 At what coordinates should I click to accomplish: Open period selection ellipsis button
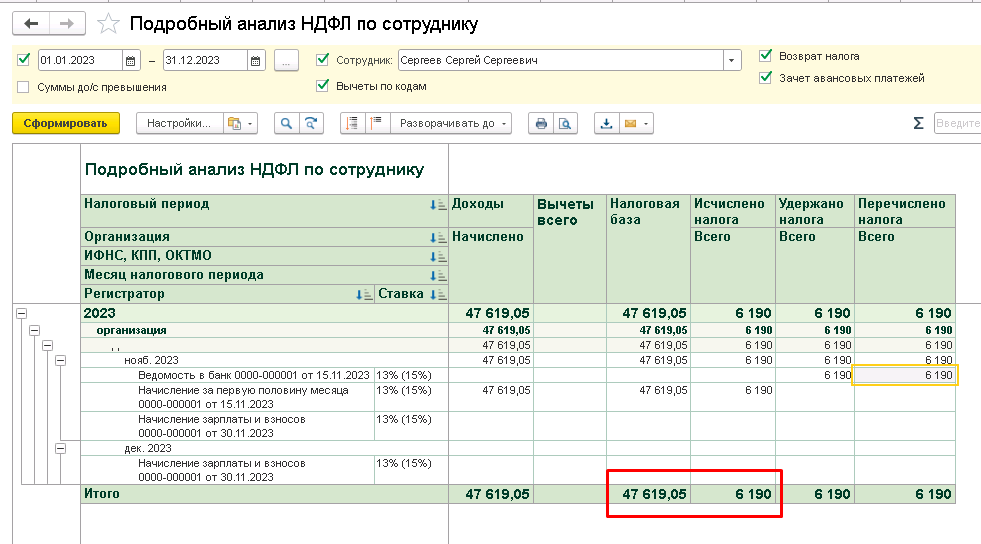[x=286, y=61]
